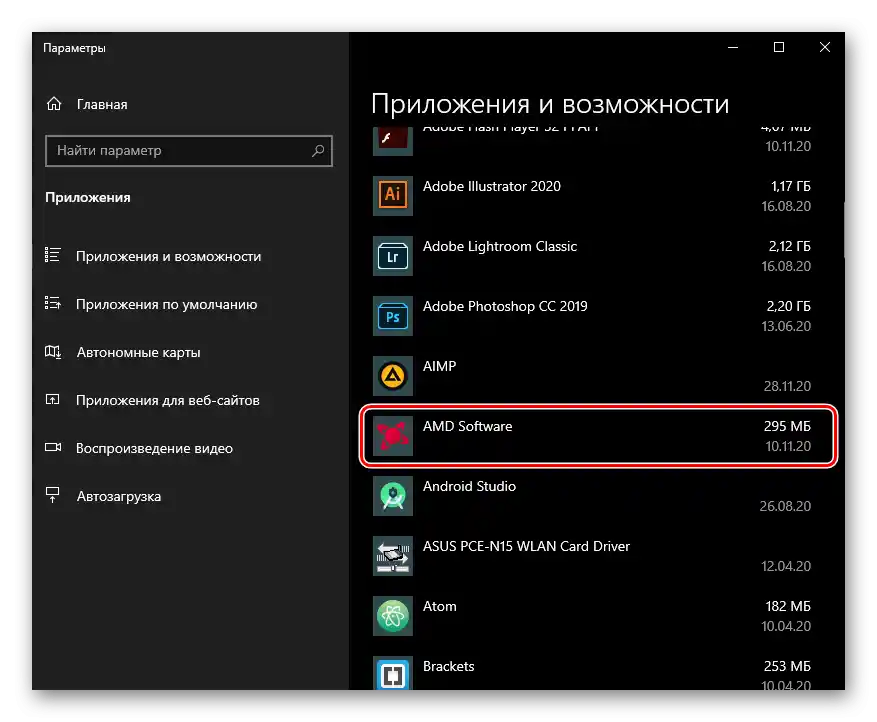This screenshot has height=722, width=877.
Task: Click the apps for websites sidebar icon
Action: tap(53, 400)
